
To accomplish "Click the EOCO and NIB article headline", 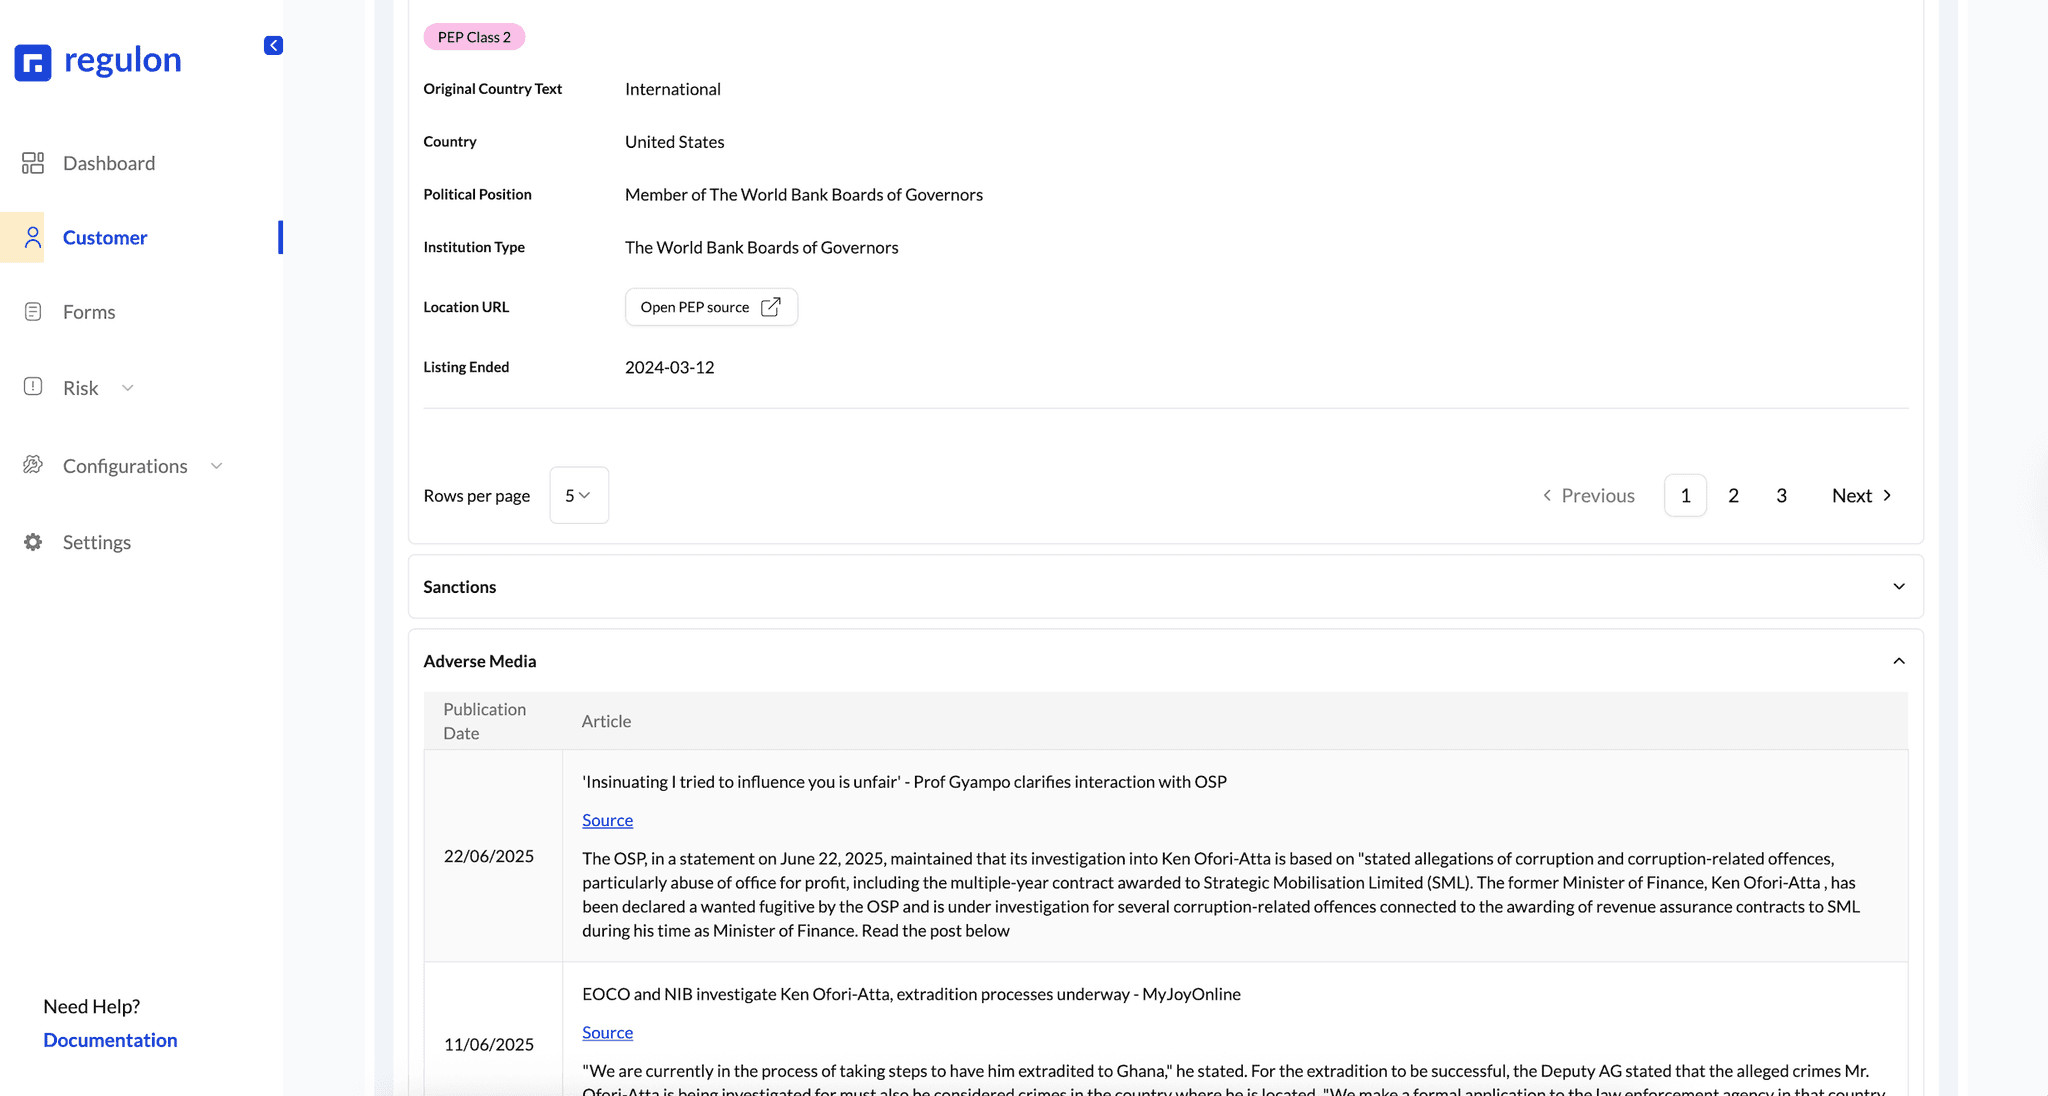I will (x=911, y=994).
